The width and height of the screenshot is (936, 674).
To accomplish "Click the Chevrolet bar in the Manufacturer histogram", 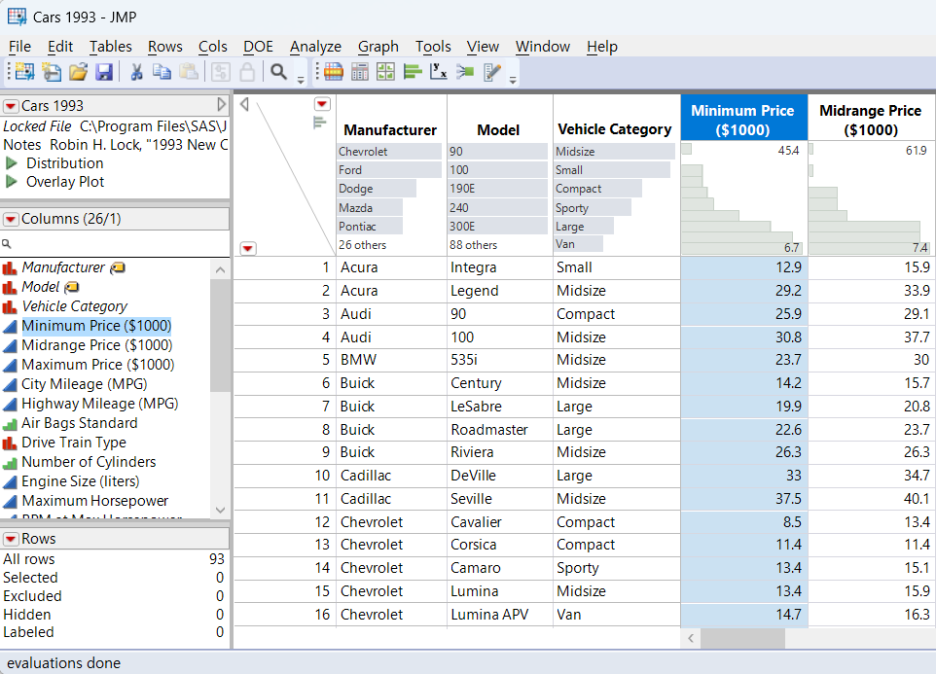I will pyautogui.click(x=390, y=152).
